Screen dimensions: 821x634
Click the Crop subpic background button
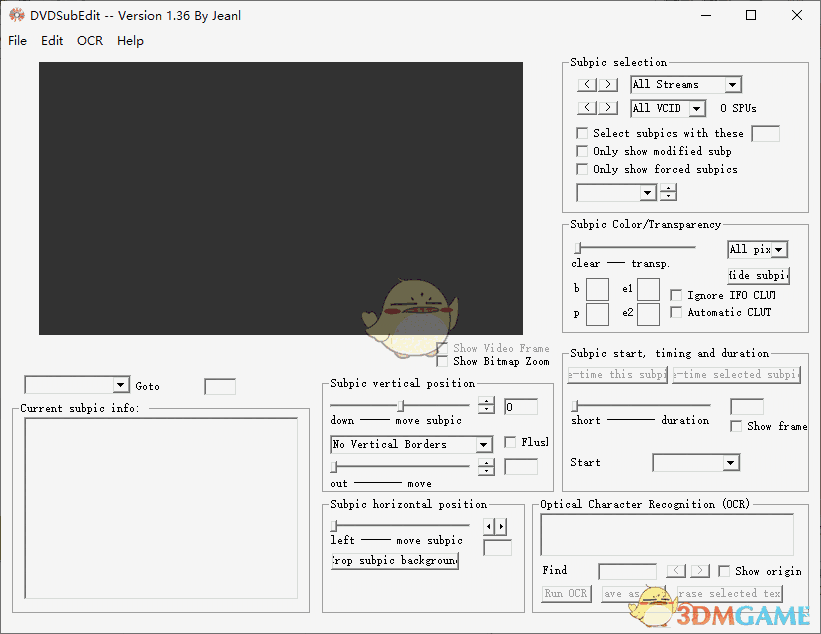394,560
